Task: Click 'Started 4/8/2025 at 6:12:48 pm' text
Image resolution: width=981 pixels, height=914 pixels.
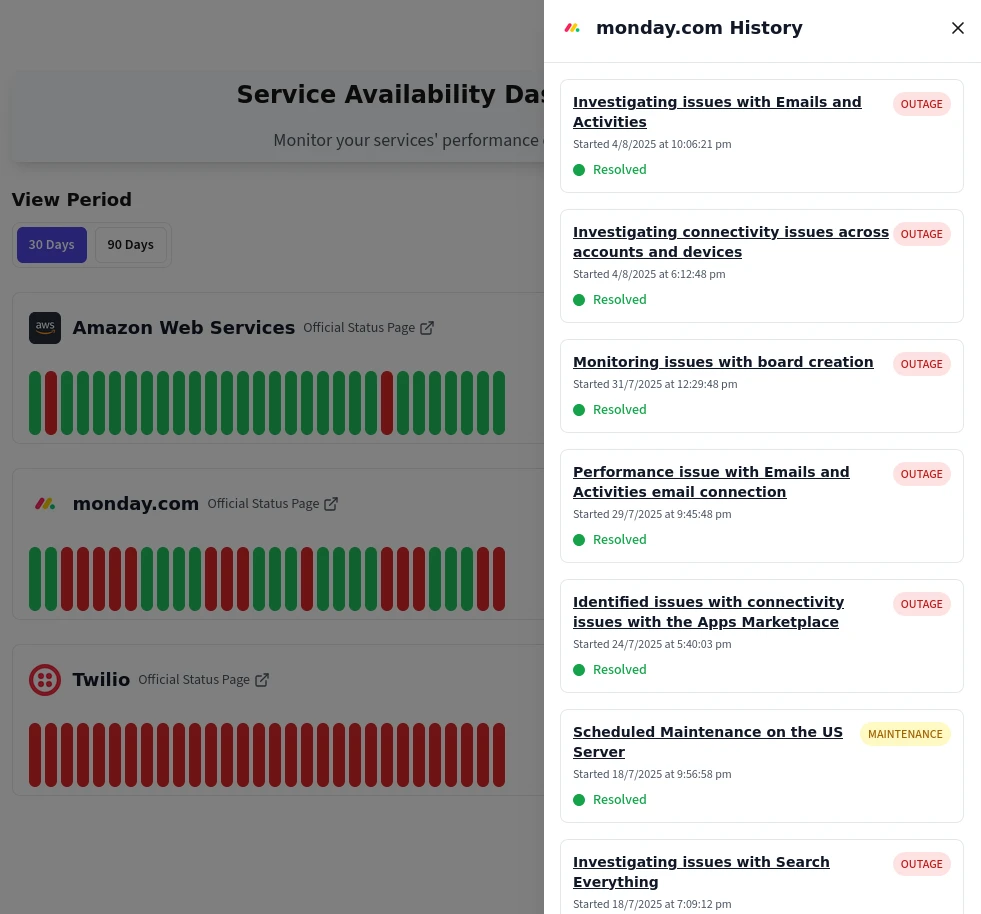Action: 649,274
